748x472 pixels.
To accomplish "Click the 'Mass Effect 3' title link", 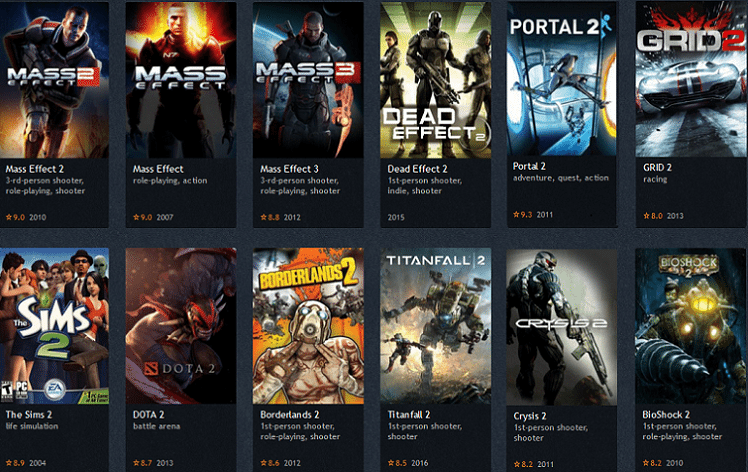I will [x=289, y=169].
